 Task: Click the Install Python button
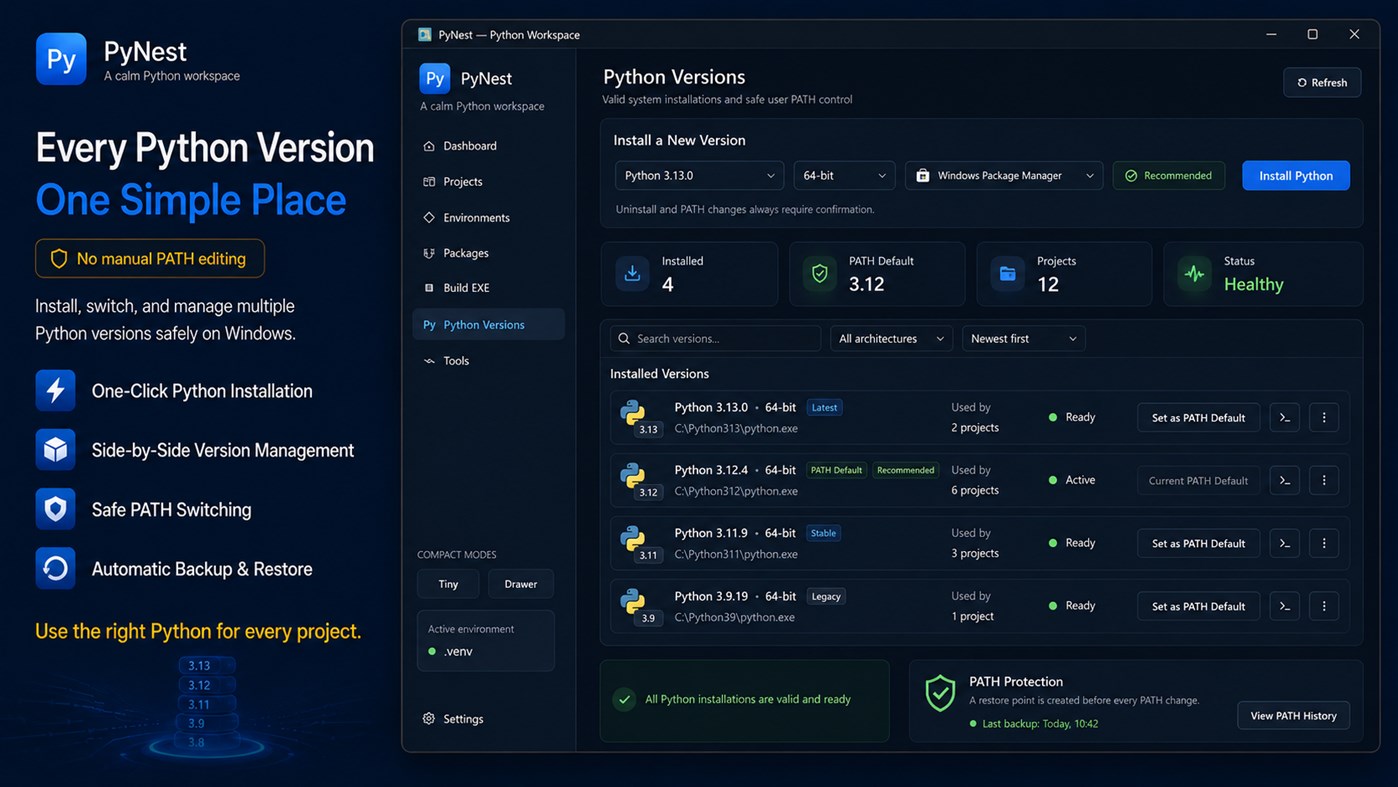(x=1296, y=175)
